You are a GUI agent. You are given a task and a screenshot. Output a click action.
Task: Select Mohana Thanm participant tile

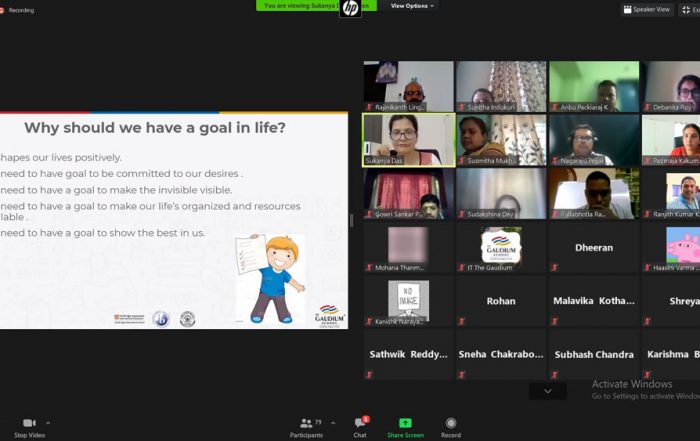[x=408, y=247]
